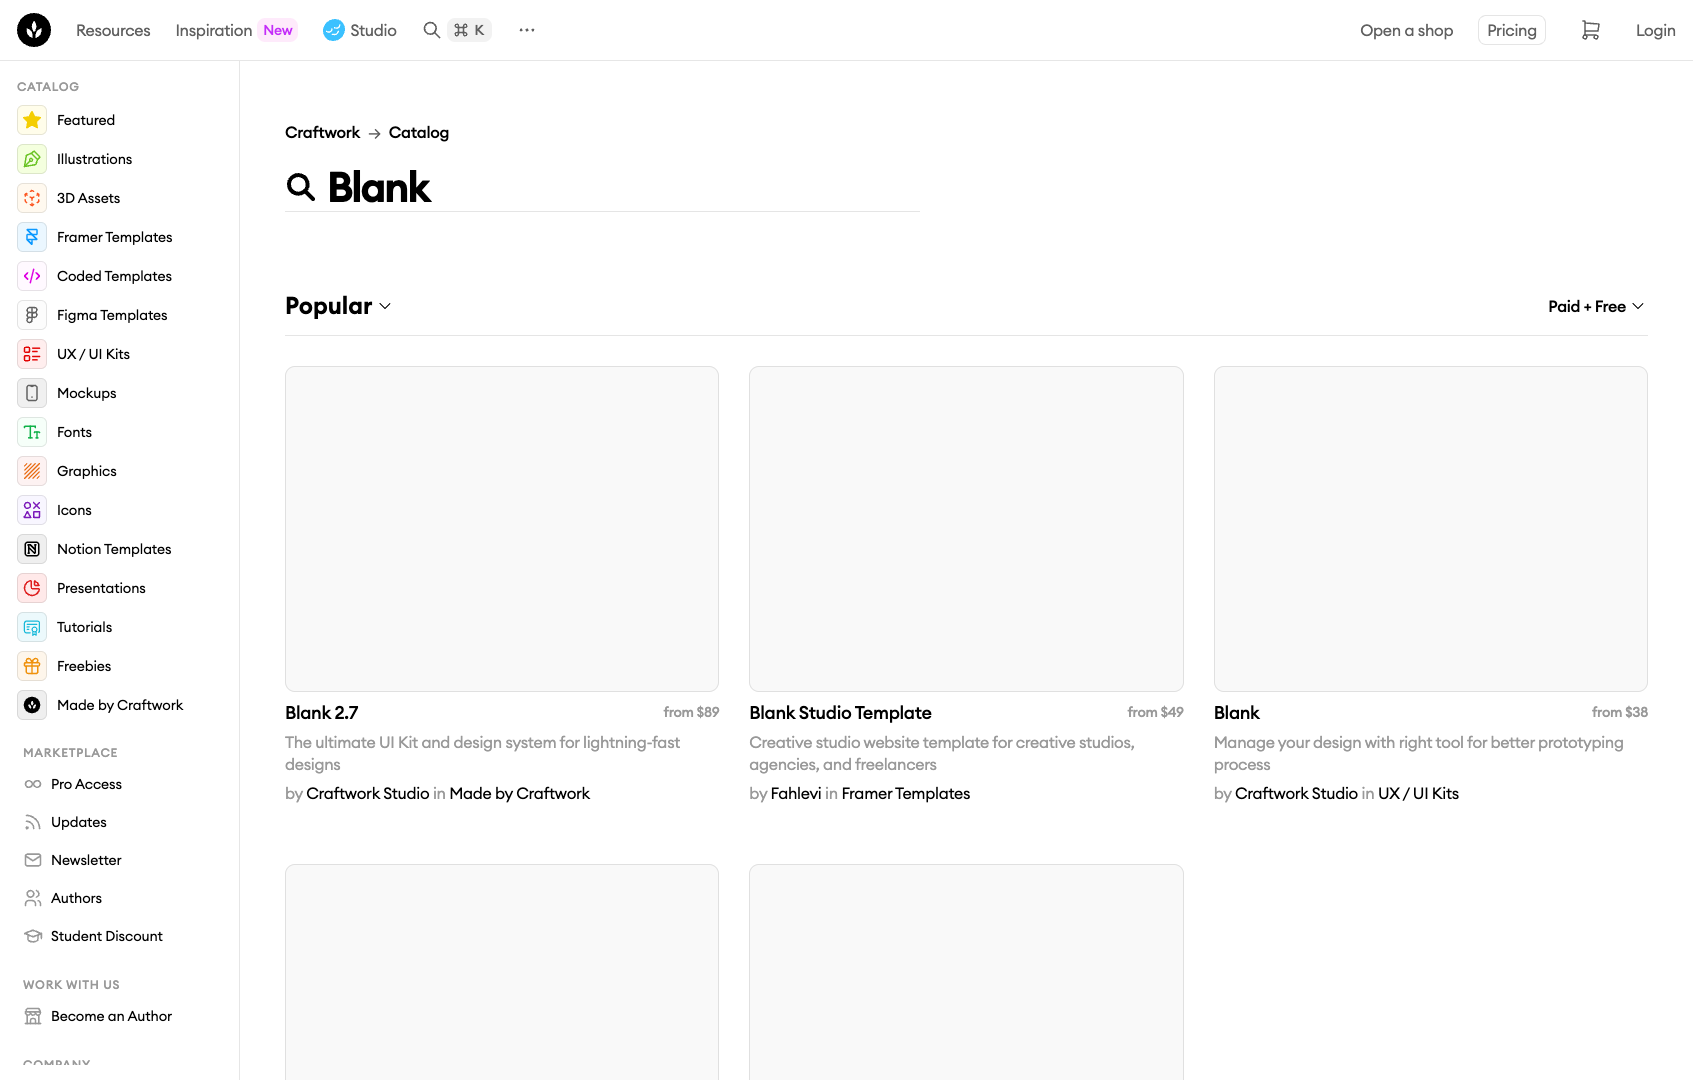Click the search magnifier icon in header
Viewport: 1693px width, 1080px height.
(x=432, y=30)
